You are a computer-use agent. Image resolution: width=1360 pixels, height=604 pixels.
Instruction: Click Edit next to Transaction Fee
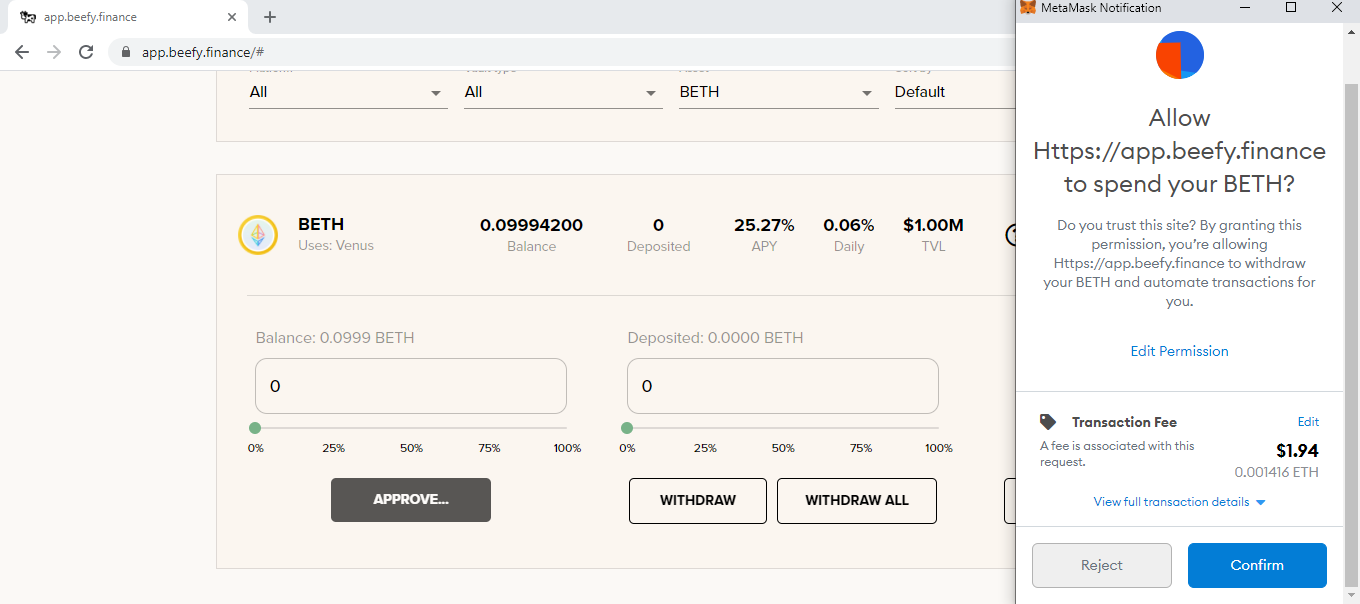tap(1308, 422)
